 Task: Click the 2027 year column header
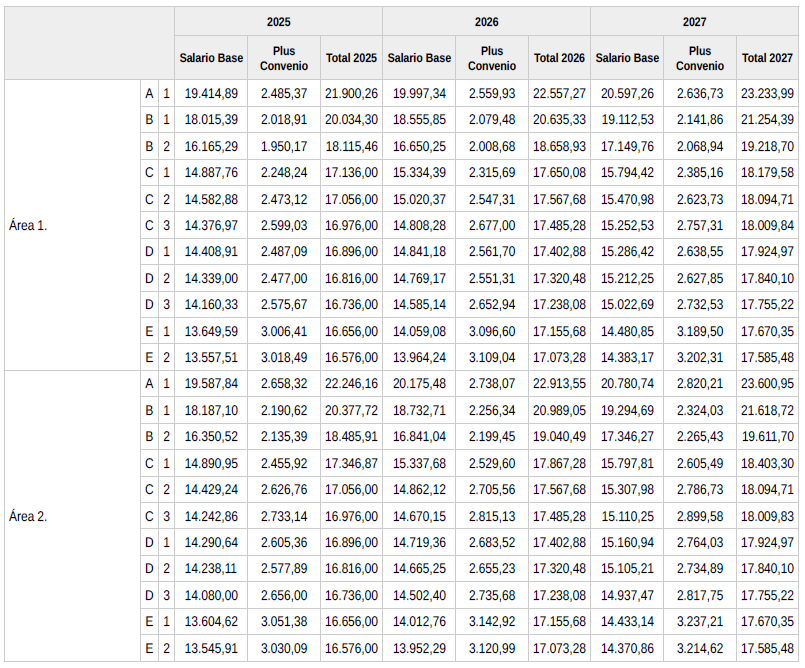pos(694,21)
